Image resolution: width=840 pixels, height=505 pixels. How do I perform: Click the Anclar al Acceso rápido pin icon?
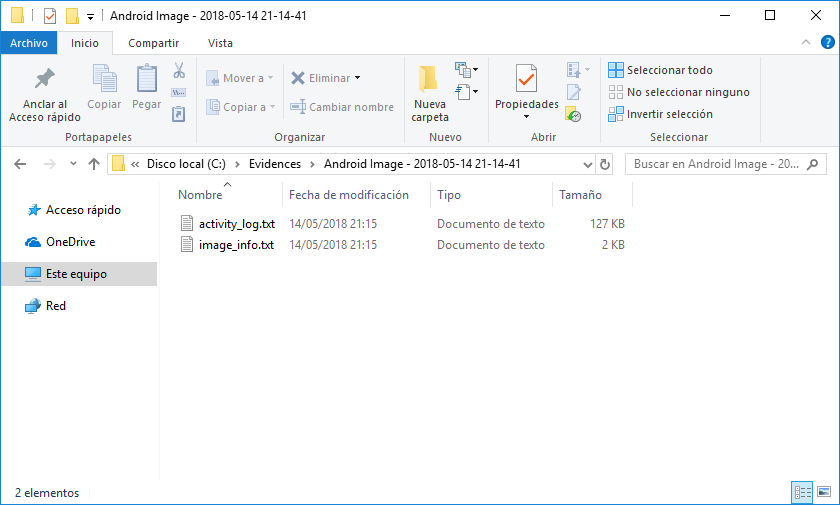point(44,79)
